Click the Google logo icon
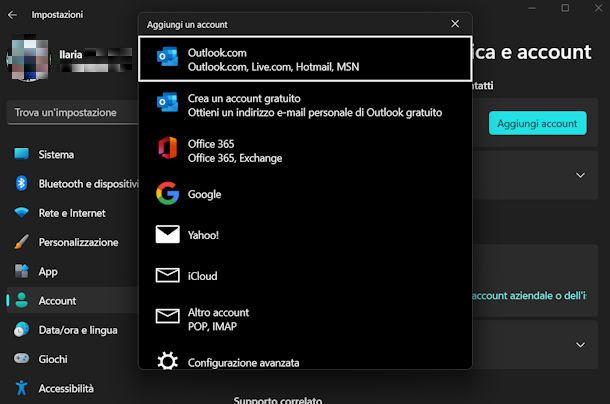This screenshot has width=610, height=404. [x=167, y=193]
